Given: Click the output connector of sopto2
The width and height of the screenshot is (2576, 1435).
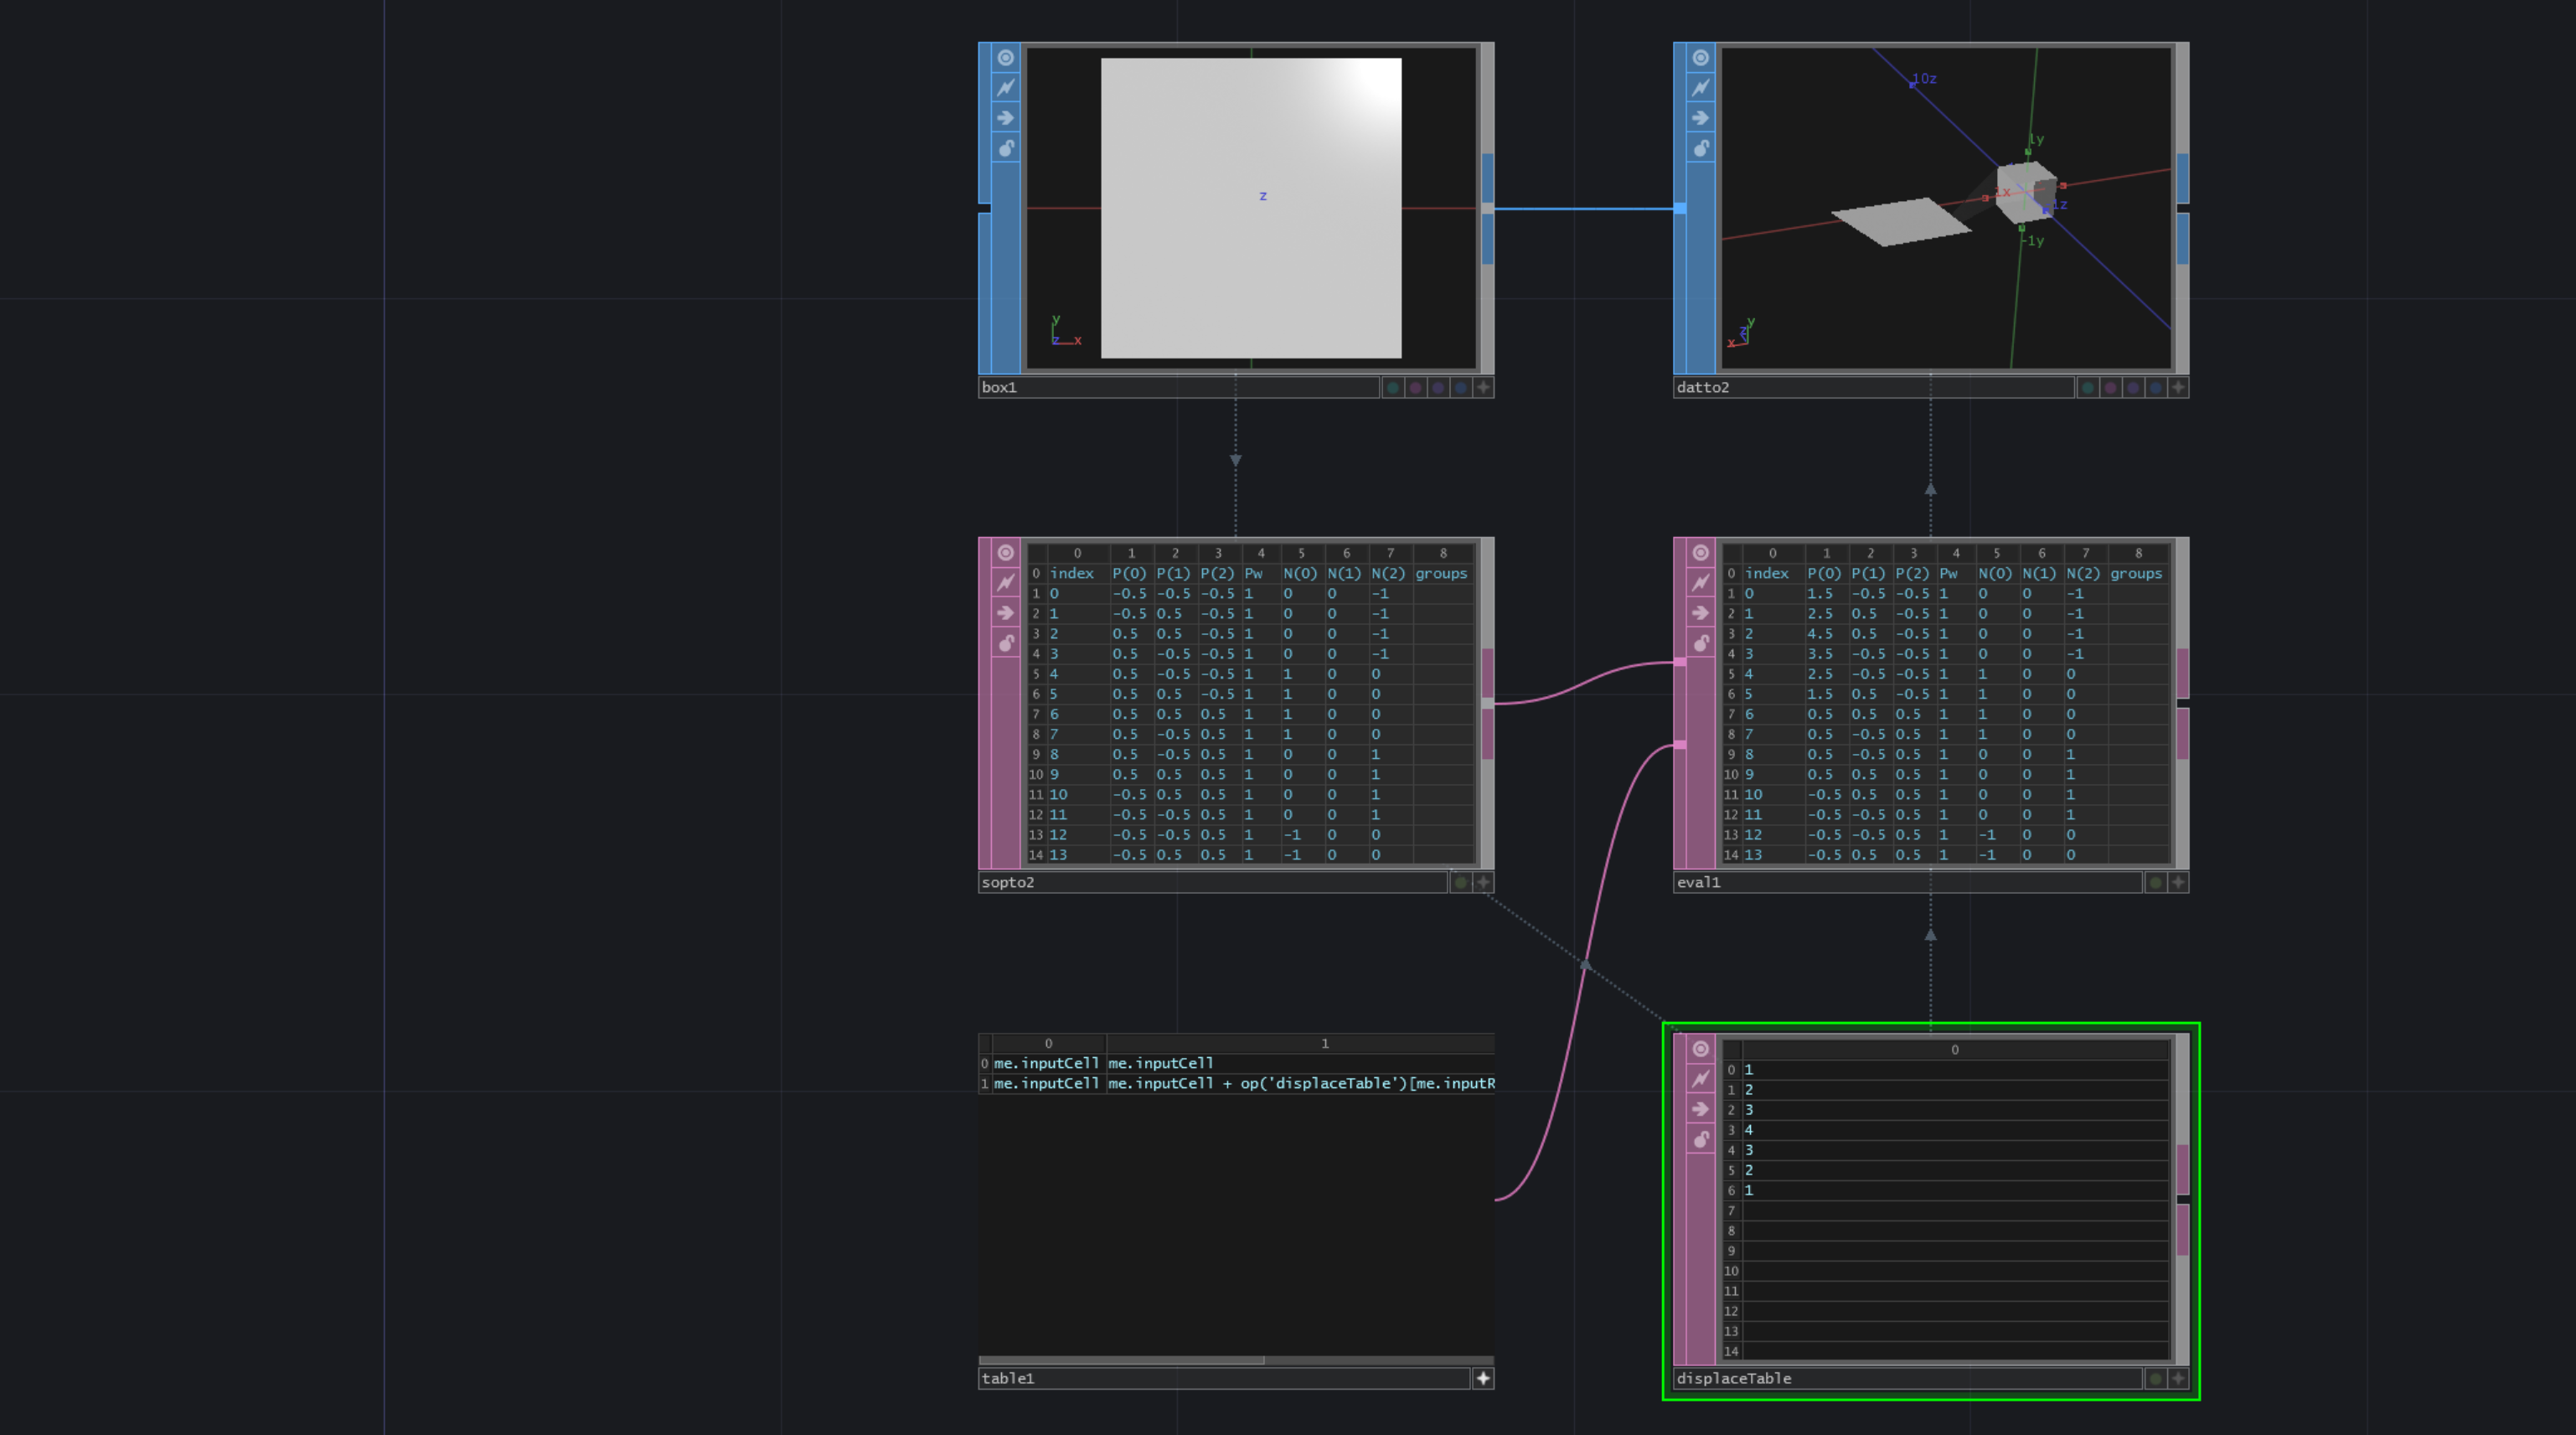Looking at the screenshot, I should [1488, 703].
